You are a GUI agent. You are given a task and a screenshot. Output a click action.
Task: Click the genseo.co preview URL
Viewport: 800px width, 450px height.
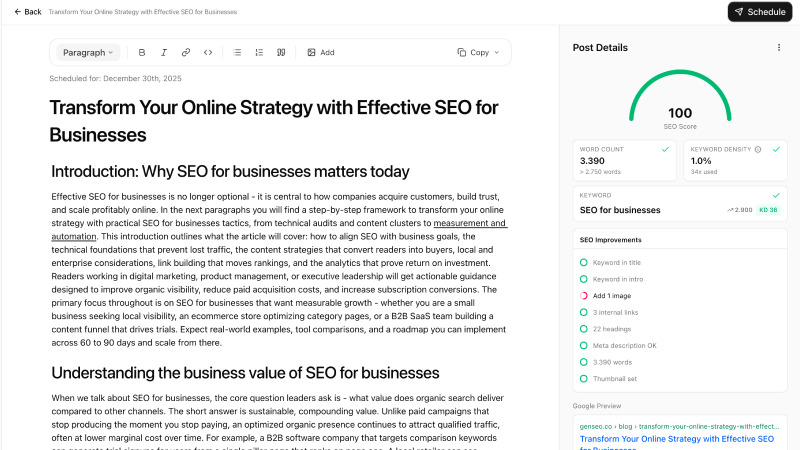(x=679, y=426)
